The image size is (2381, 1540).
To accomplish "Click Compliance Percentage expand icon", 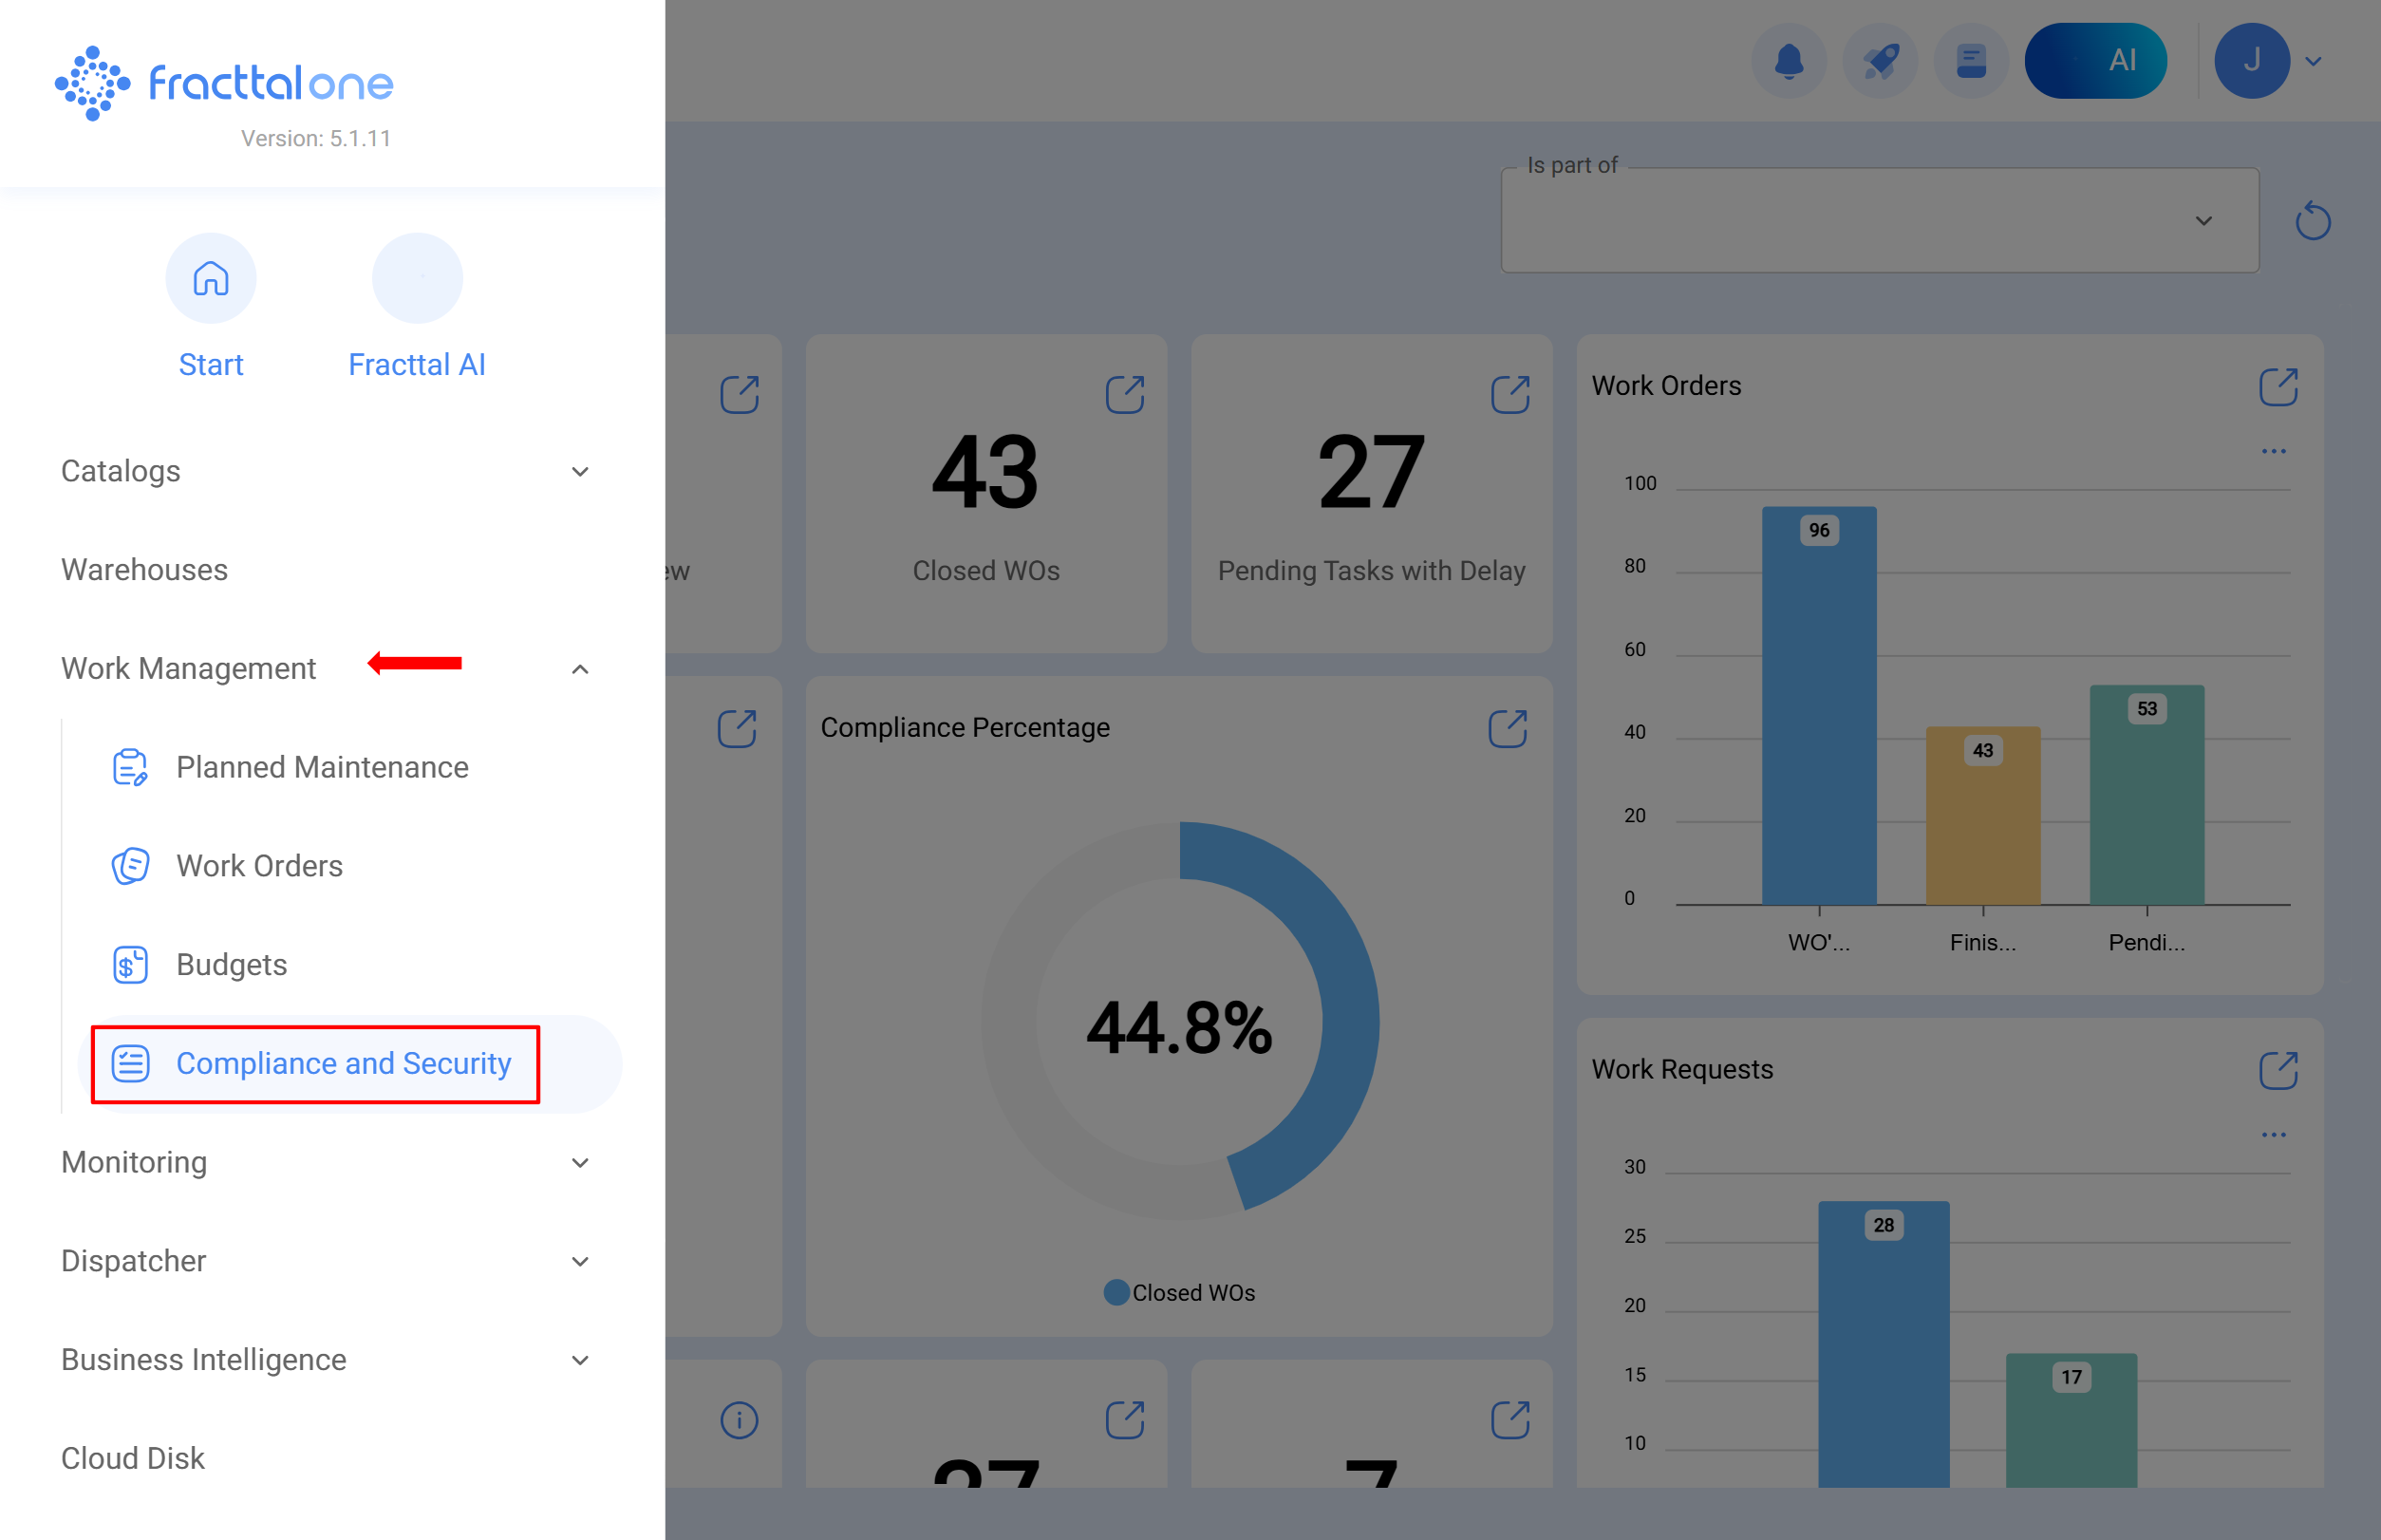I will coord(1507,729).
